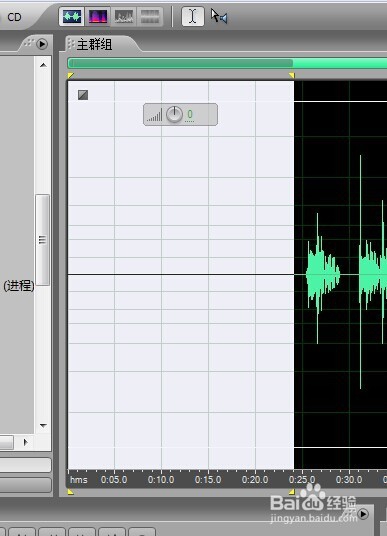Click the grip handle of 主群组 tab
This screenshot has width=387, height=536.
click(x=70, y=44)
